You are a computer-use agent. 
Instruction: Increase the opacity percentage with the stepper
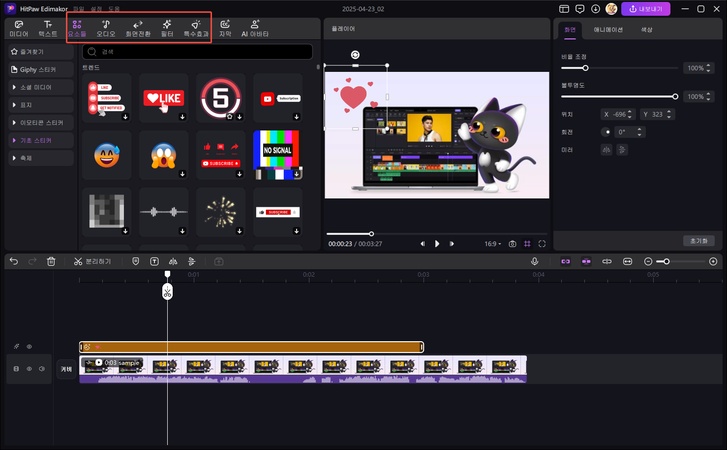(x=708, y=95)
